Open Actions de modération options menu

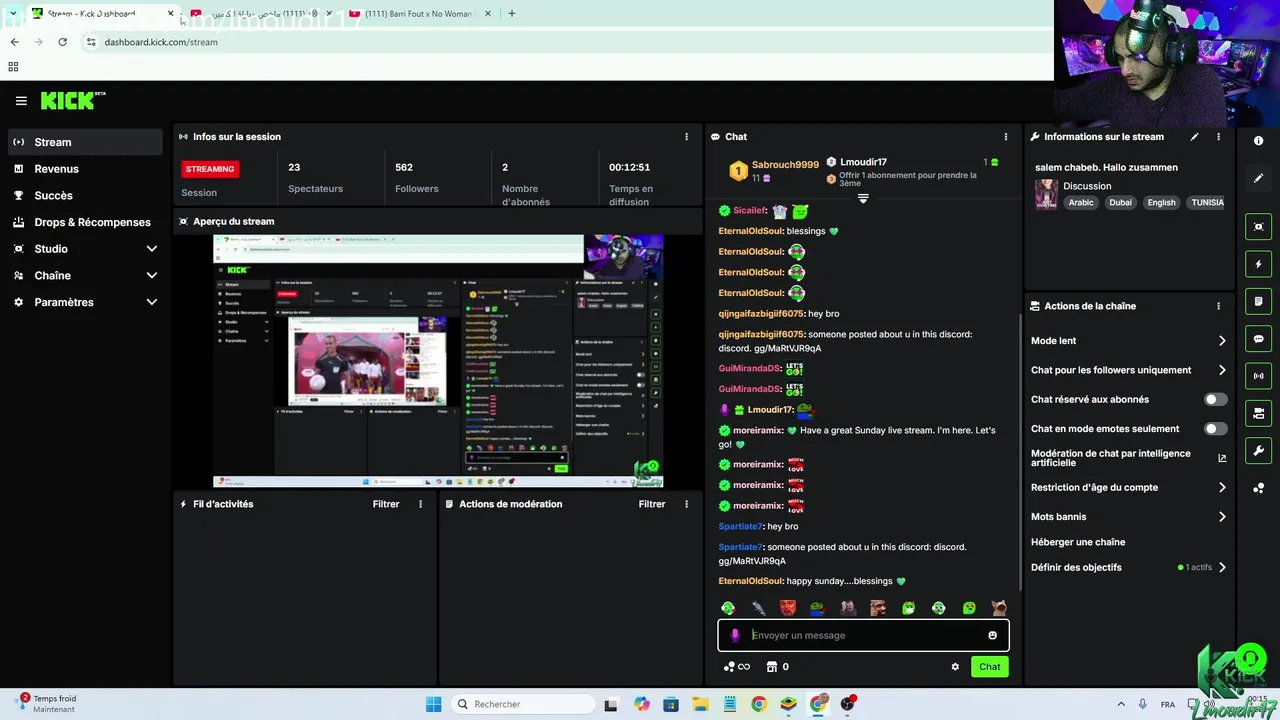coord(686,504)
